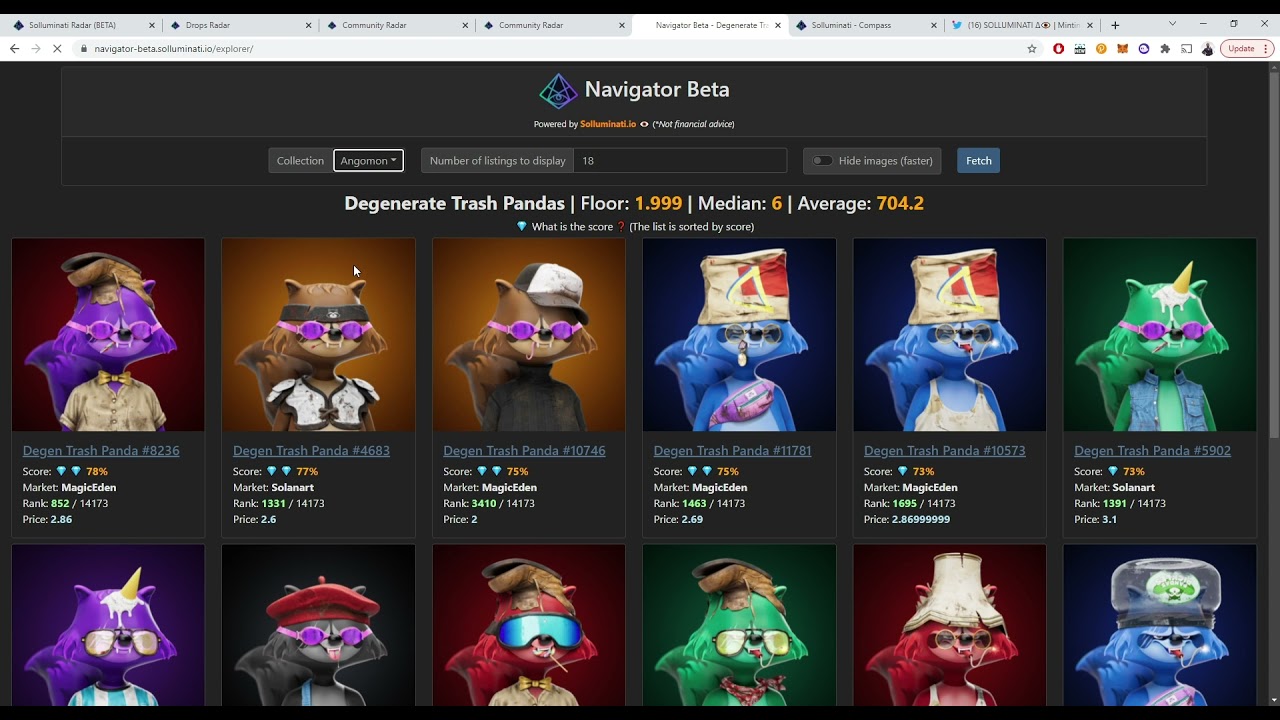Open the Collection dropdown showing Angomon

pos(368,161)
